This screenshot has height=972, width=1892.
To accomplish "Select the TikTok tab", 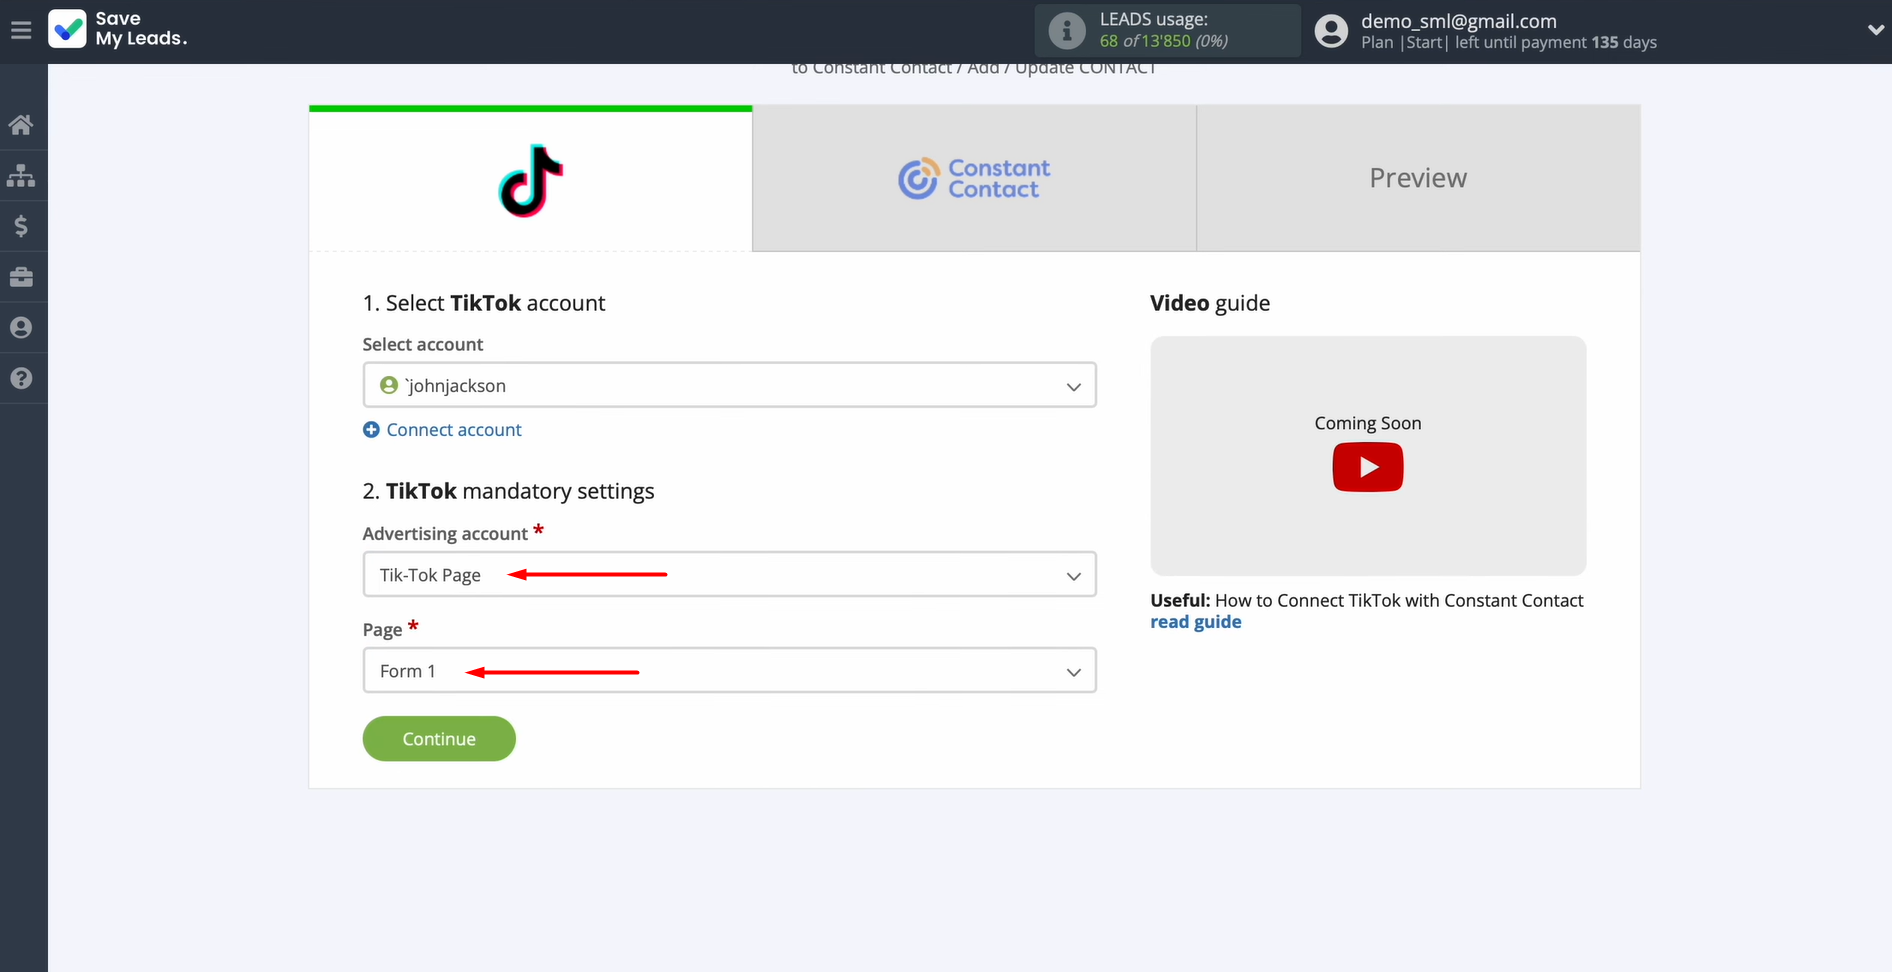I will [530, 180].
